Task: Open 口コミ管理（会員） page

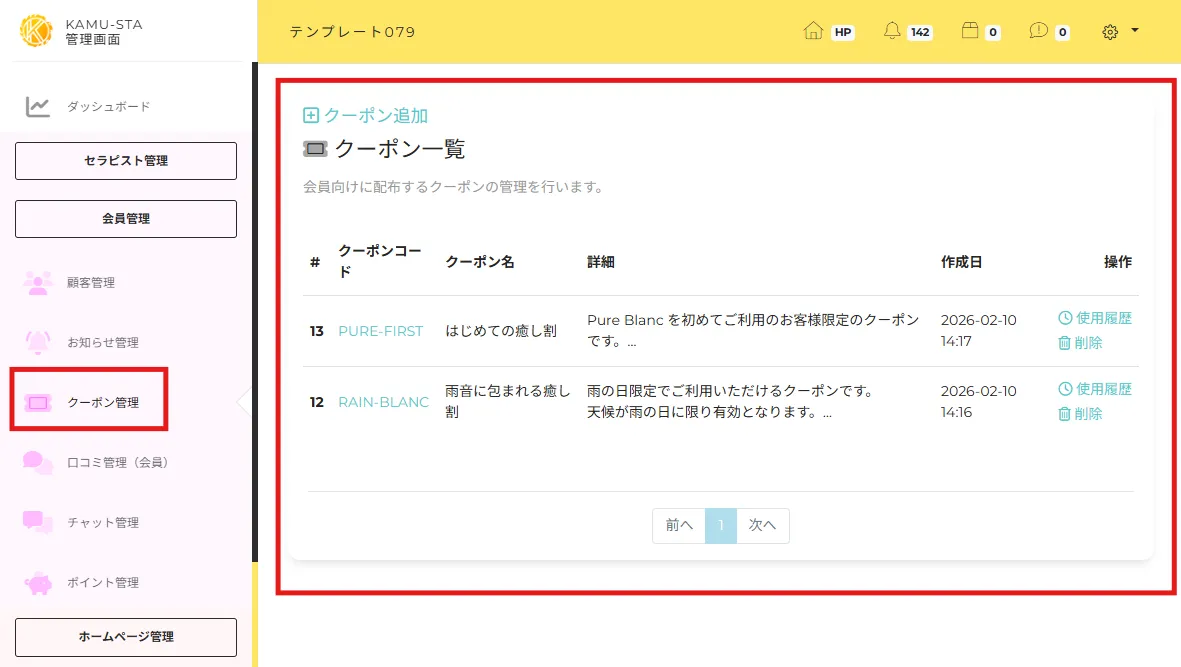Action: (117, 463)
